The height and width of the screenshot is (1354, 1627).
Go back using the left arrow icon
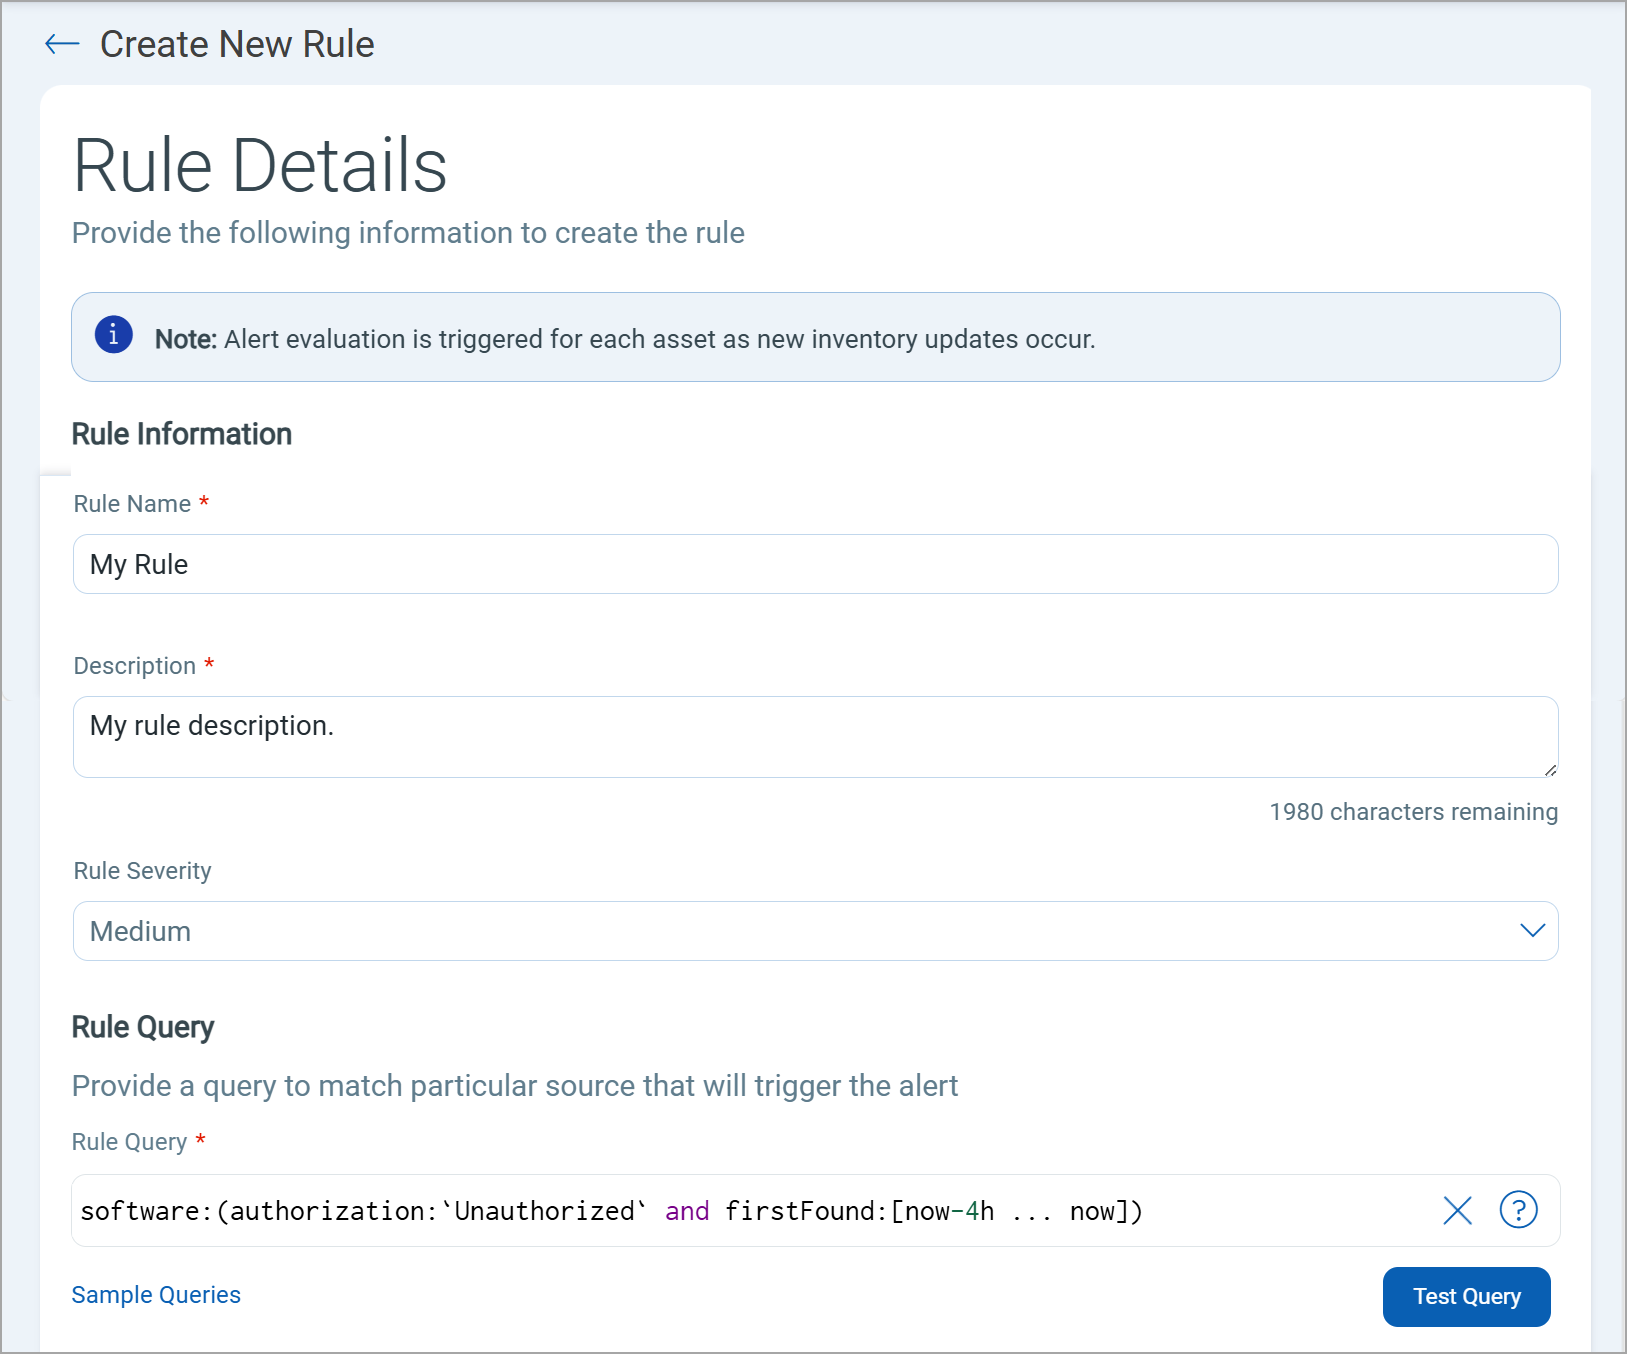(x=62, y=43)
